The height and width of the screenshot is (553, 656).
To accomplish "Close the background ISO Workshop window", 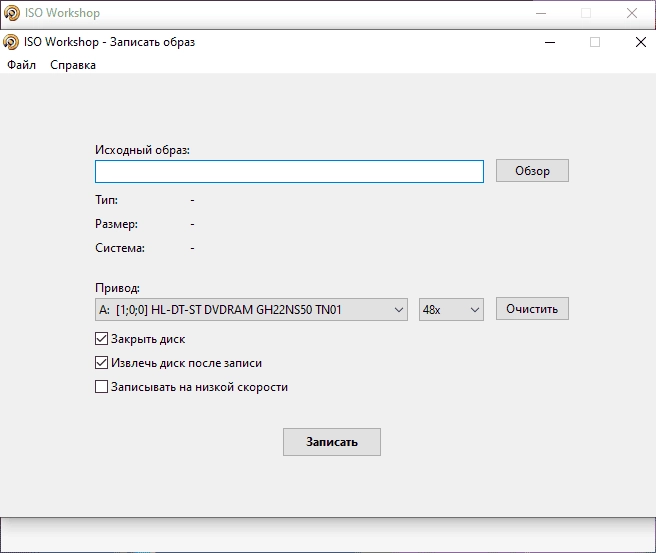I will (x=632, y=13).
